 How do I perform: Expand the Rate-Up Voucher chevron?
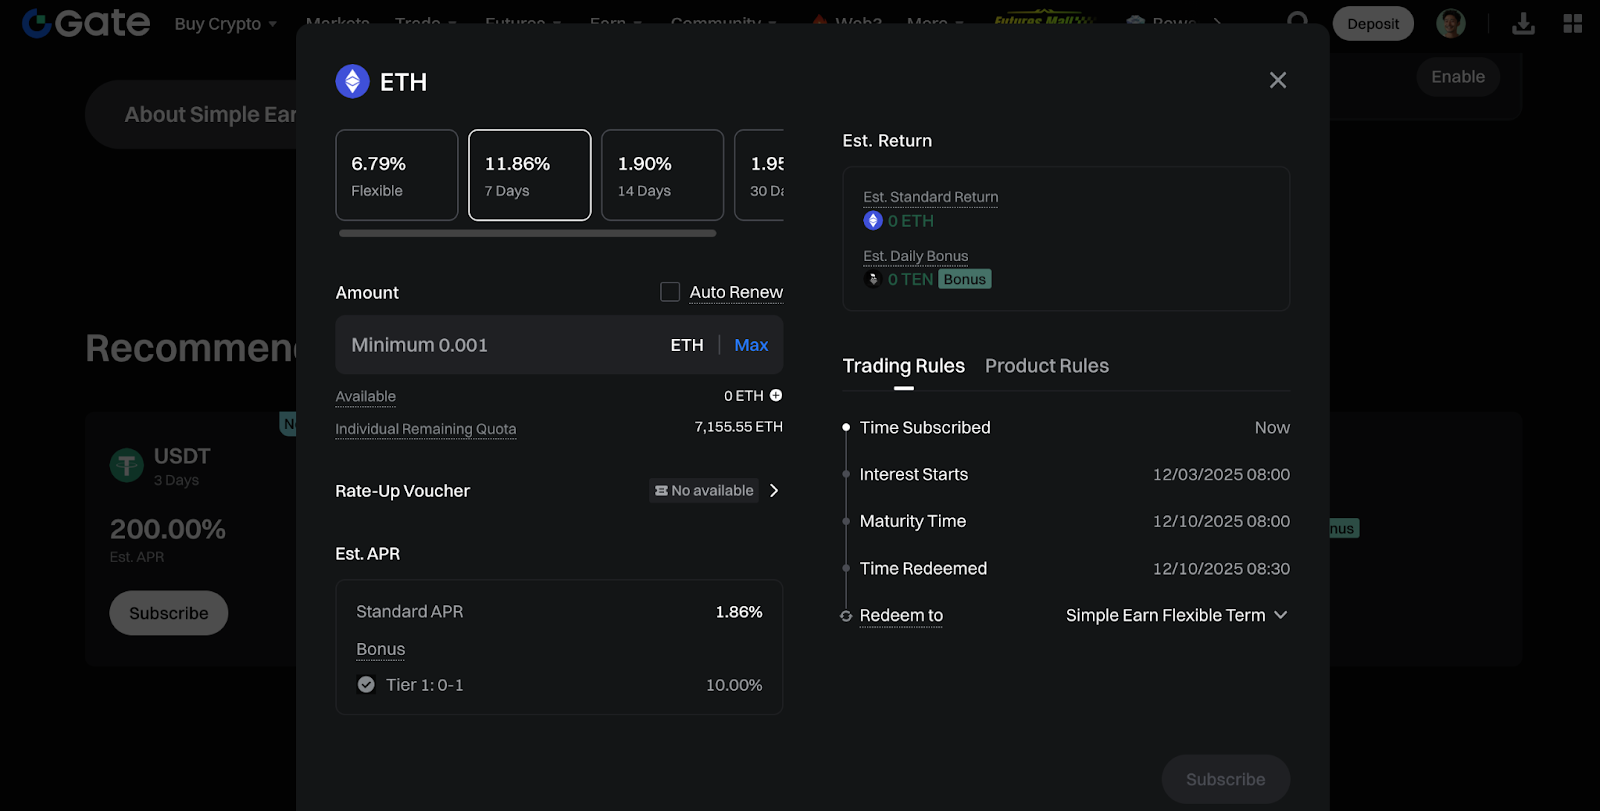[774, 490]
